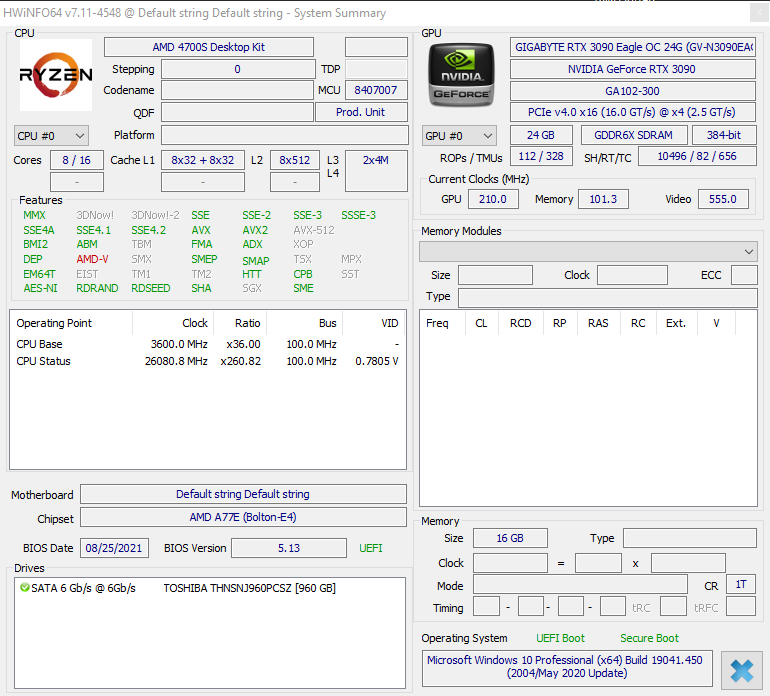Click the NVIDIA GeForce RTX 3090 field

pos(632,69)
